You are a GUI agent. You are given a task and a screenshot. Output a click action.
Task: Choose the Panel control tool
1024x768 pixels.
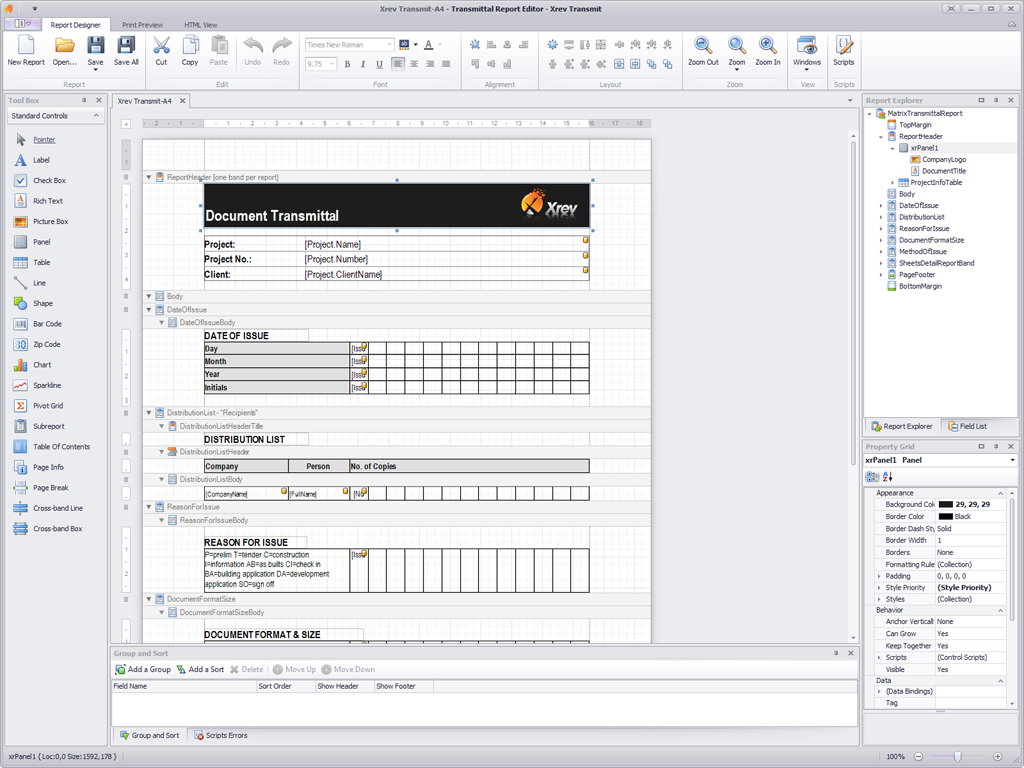pos(42,242)
